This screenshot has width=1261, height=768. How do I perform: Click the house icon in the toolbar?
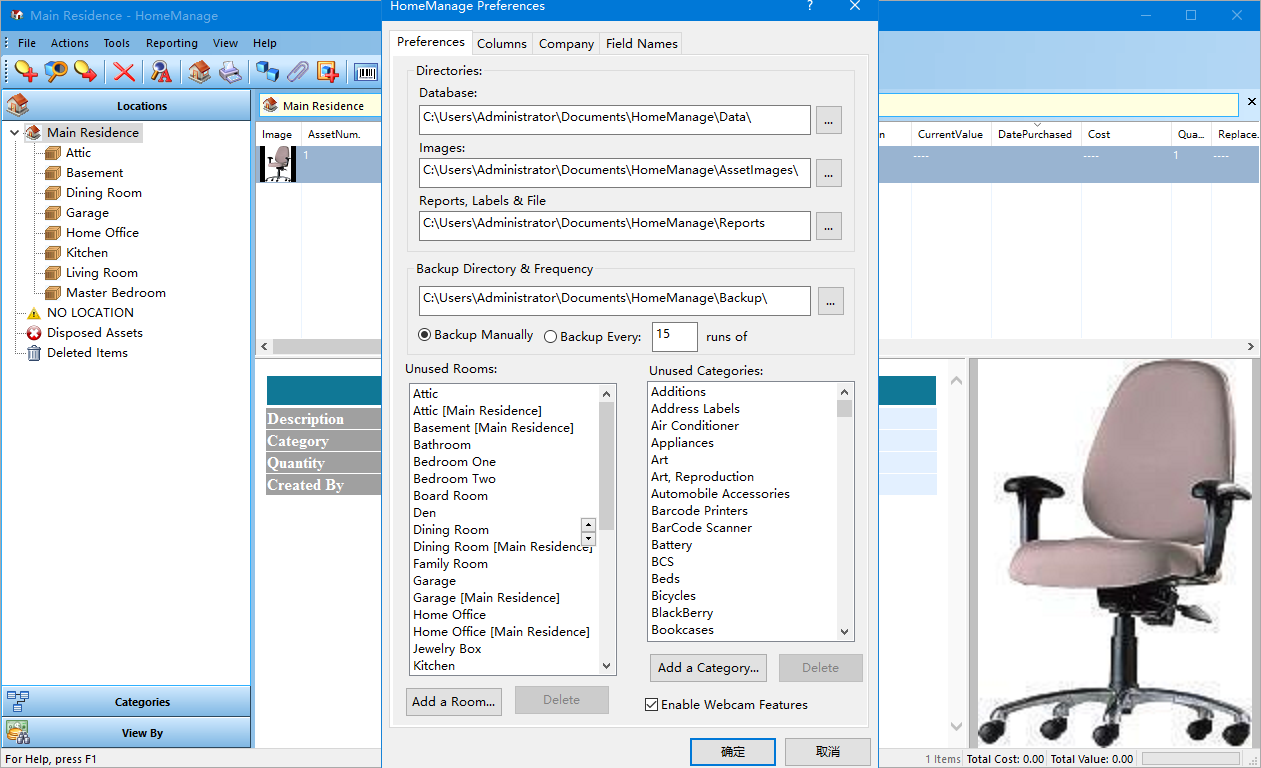pos(200,71)
